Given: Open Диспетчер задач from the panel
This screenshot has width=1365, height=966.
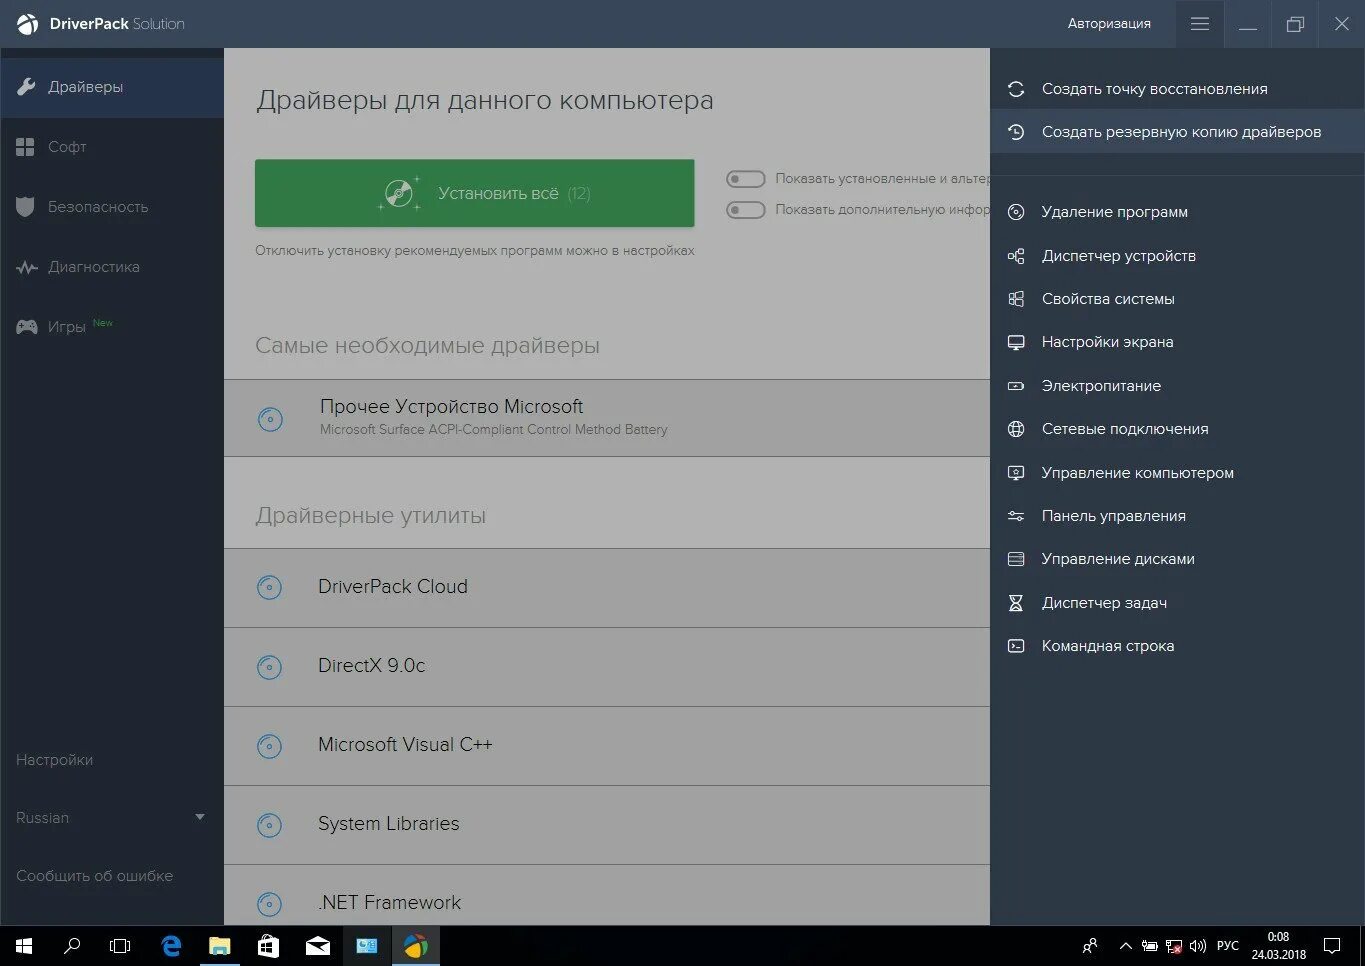Looking at the screenshot, I should 1105,602.
